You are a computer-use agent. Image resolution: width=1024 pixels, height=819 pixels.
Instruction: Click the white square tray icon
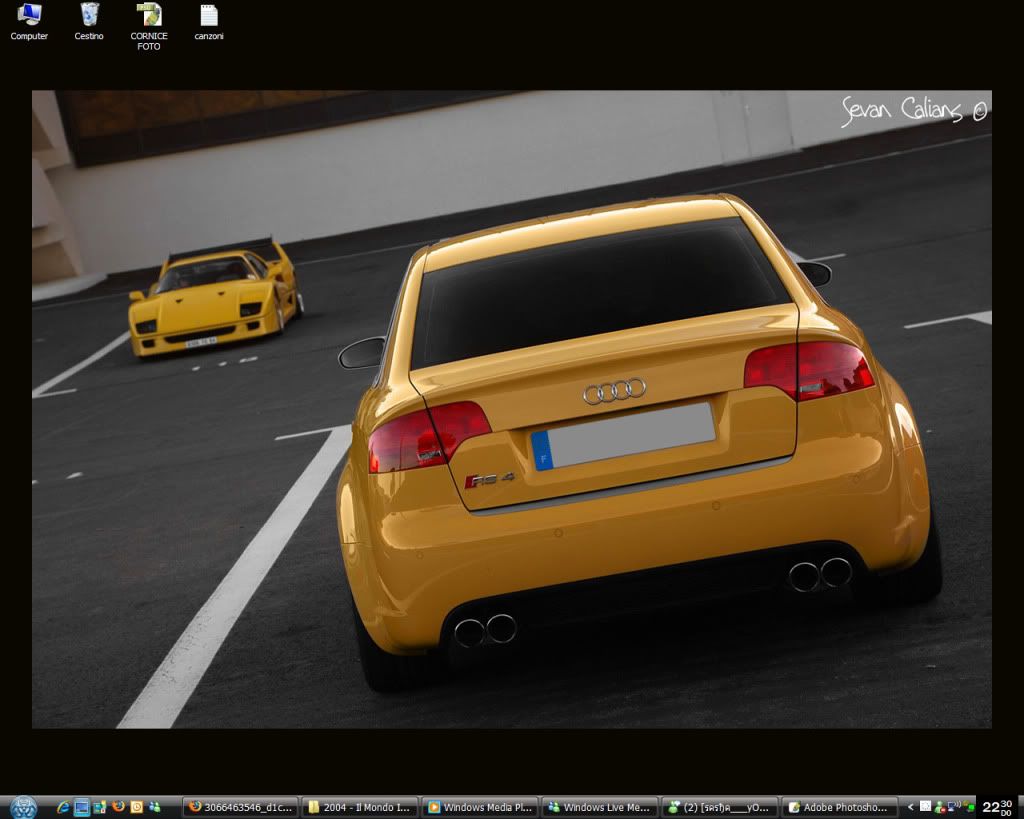(x=925, y=807)
